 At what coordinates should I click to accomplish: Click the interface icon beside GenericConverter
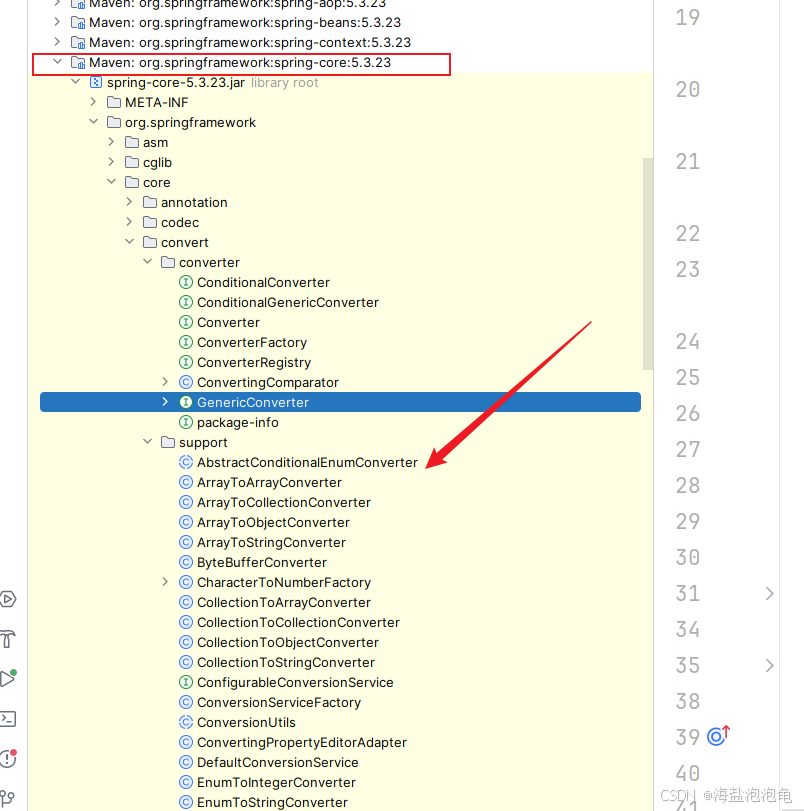tap(184, 402)
